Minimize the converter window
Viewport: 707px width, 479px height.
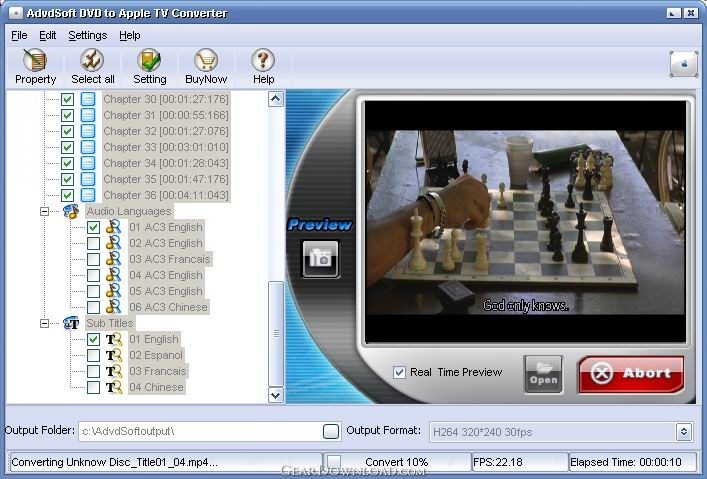[x=673, y=13]
